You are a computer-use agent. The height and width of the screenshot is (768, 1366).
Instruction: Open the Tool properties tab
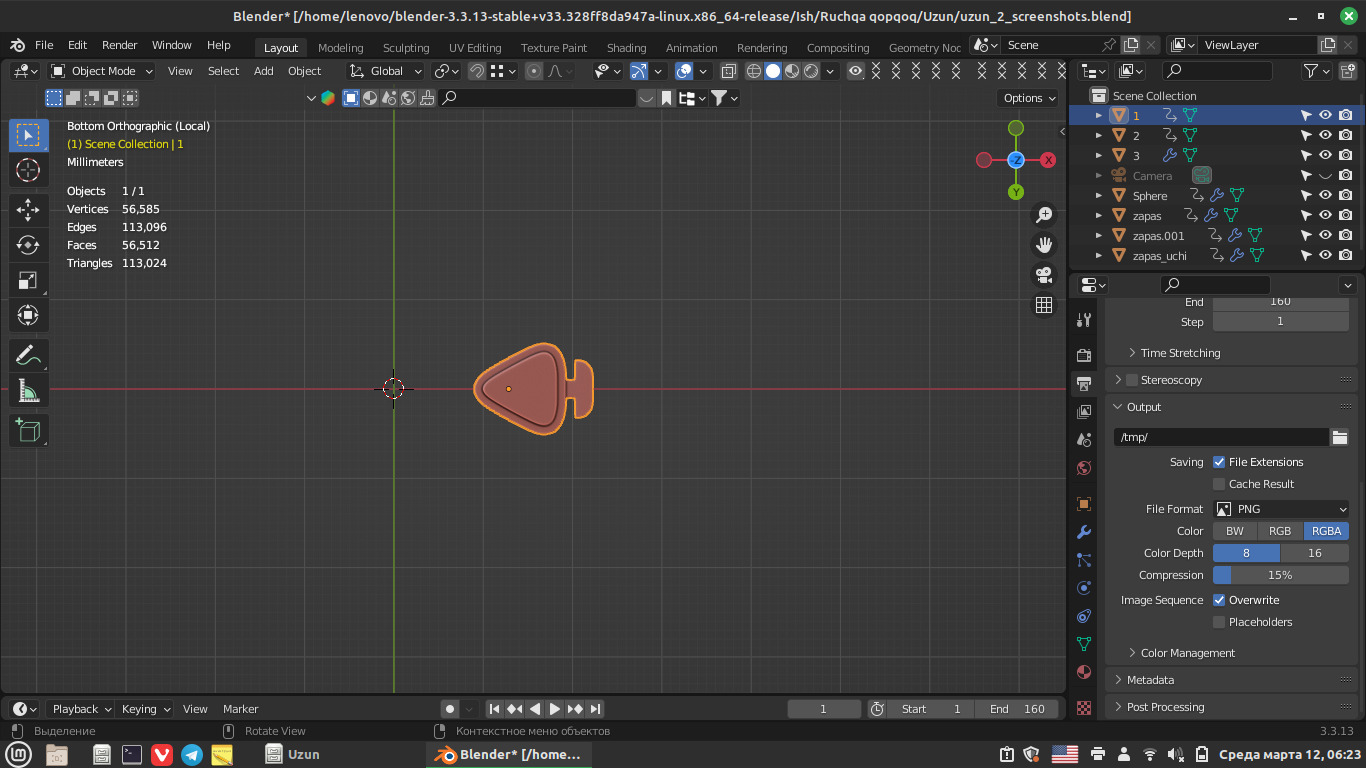pyautogui.click(x=1084, y=320)
